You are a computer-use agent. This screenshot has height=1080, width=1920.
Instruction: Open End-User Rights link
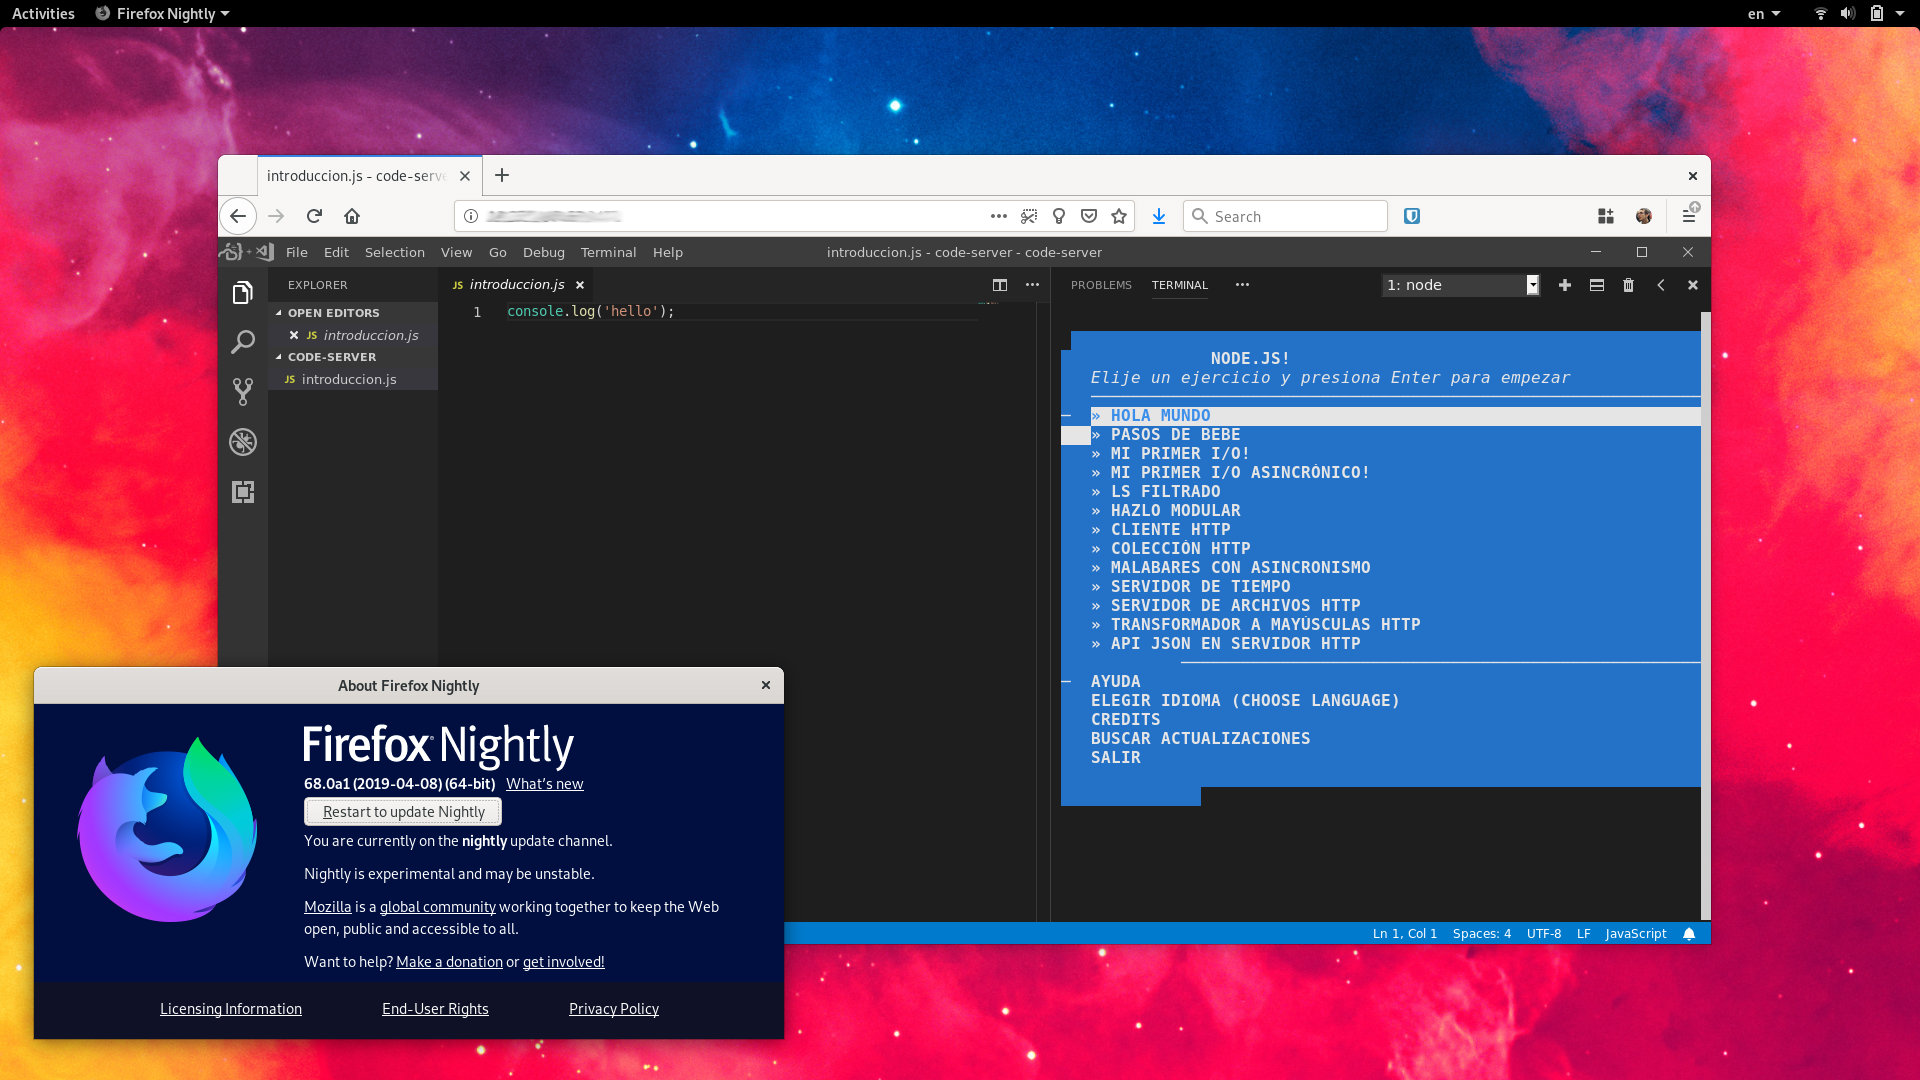point(435,1009)
